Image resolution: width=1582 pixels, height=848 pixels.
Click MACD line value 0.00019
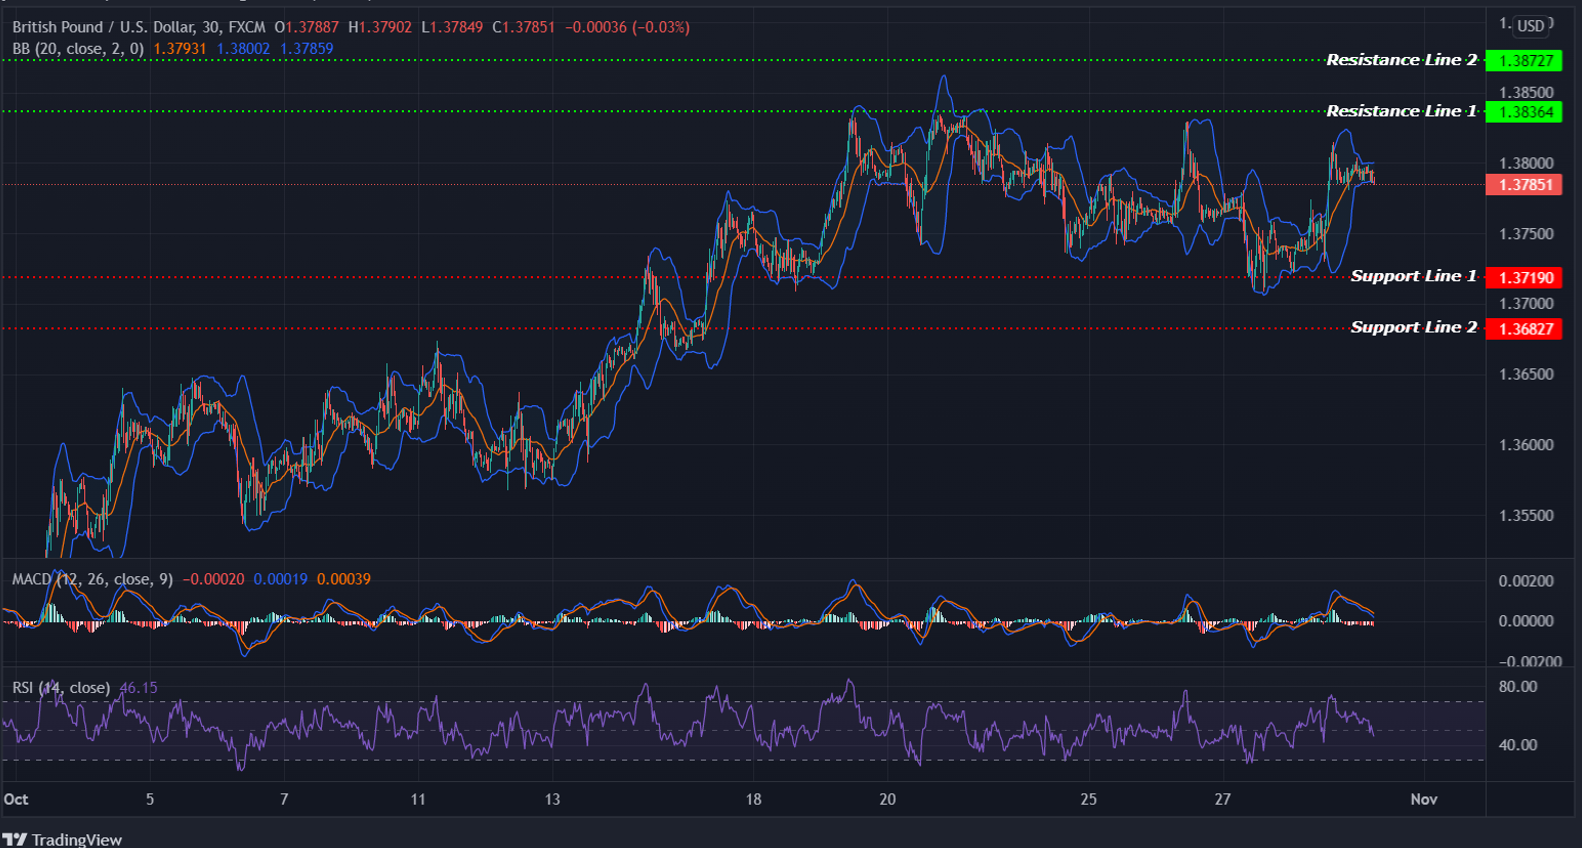click(x=281, y=579)
